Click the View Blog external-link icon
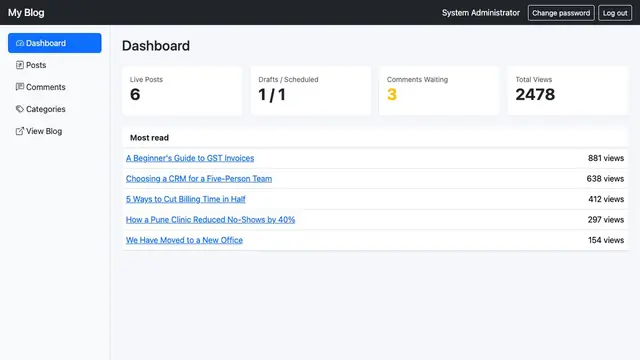 tap(20, 131)
